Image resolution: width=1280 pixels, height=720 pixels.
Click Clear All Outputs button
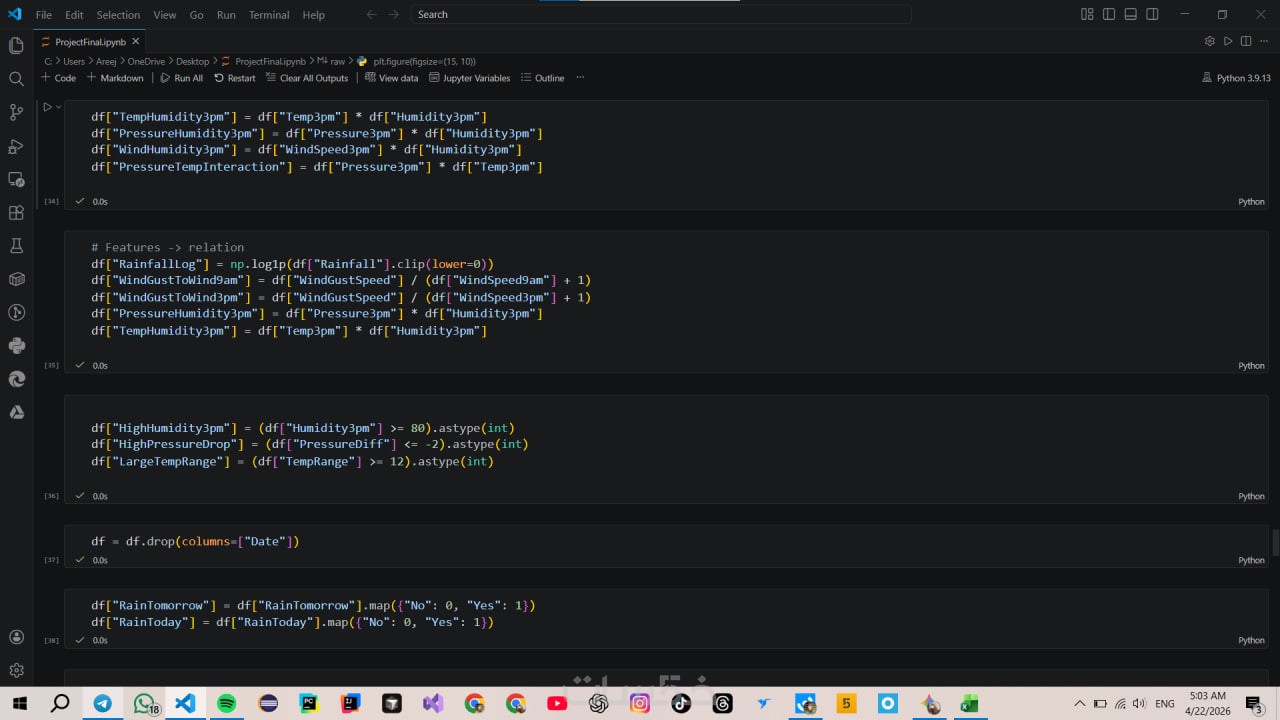click(307, 78)
